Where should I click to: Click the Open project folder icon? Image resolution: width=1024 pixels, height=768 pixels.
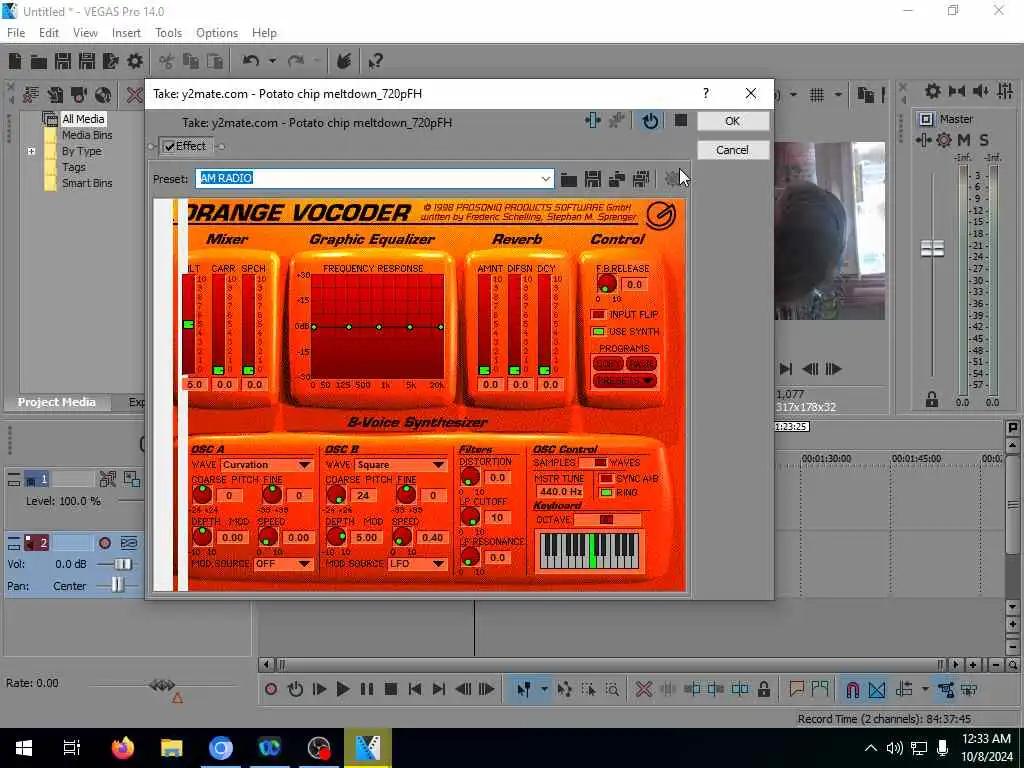pos(39,61)
